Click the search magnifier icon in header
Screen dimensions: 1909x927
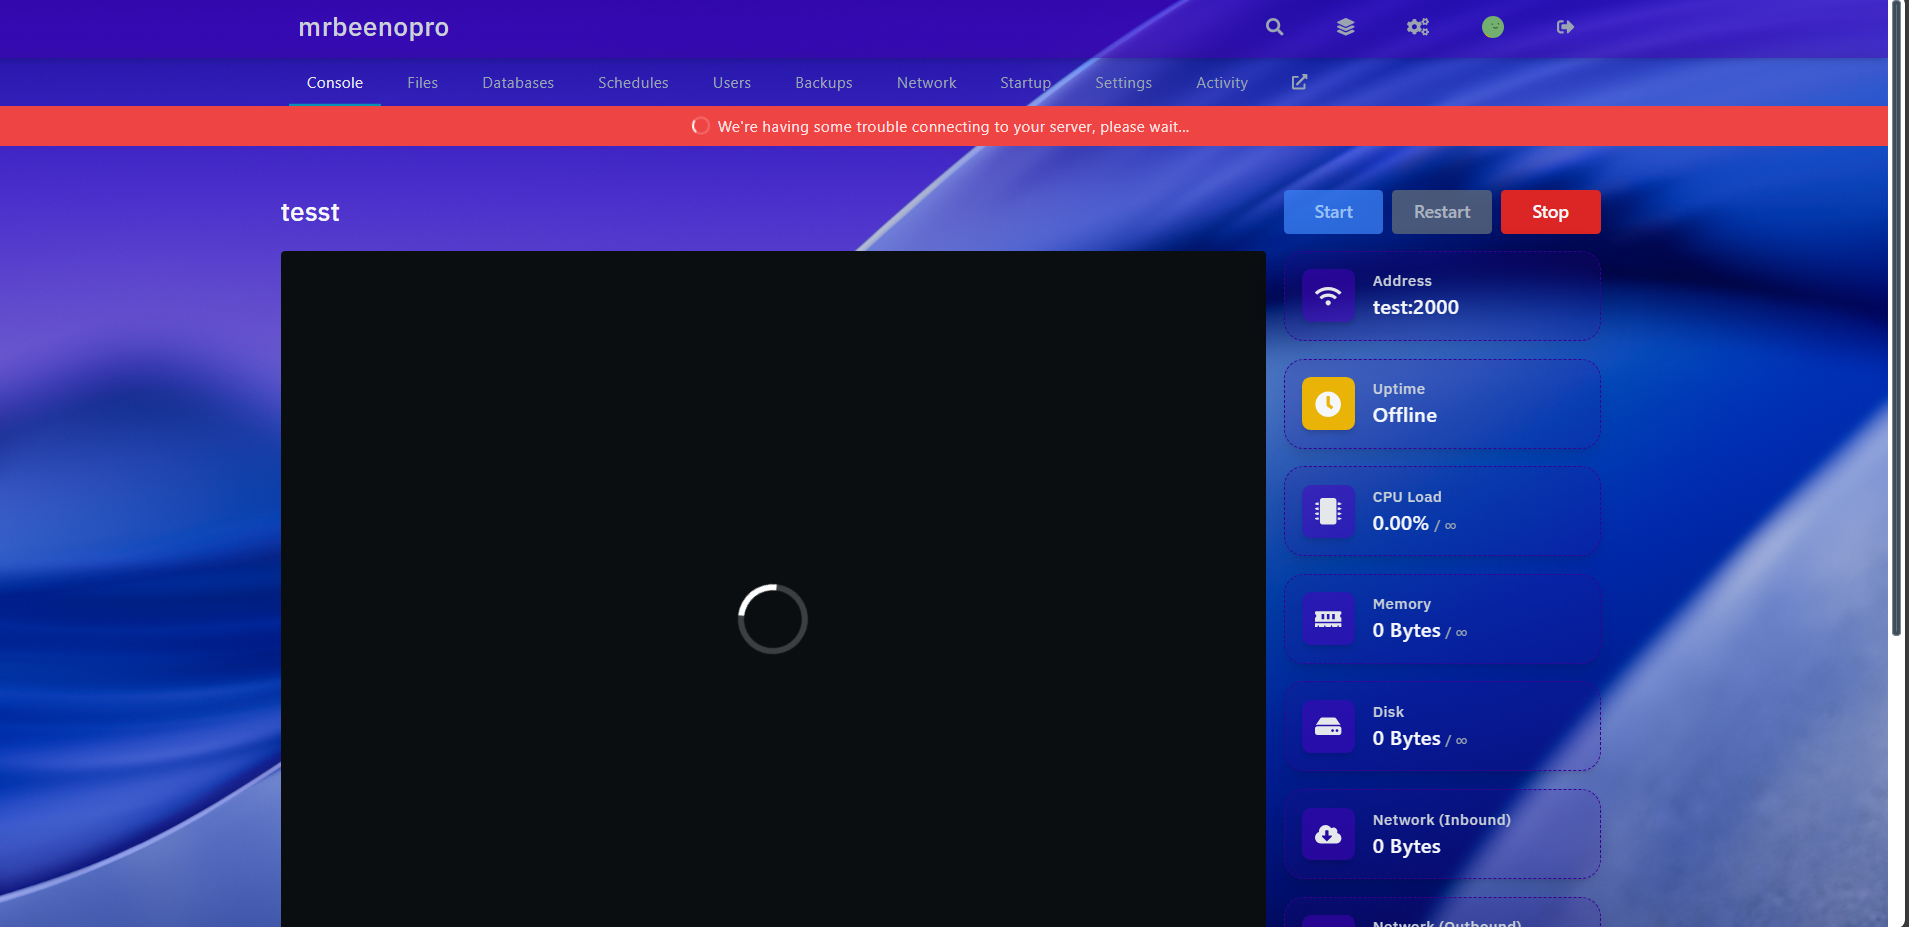click(1274, 27)
